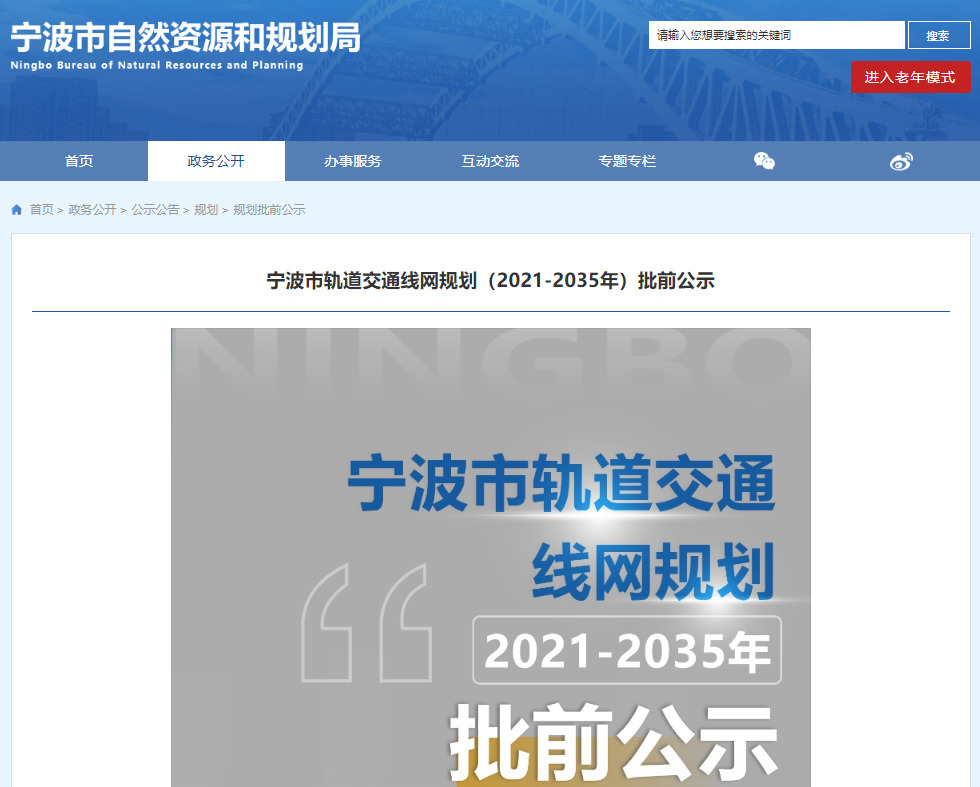Select 政务公开 navigation tab
The image size is (980, 787).
point(216,161)
